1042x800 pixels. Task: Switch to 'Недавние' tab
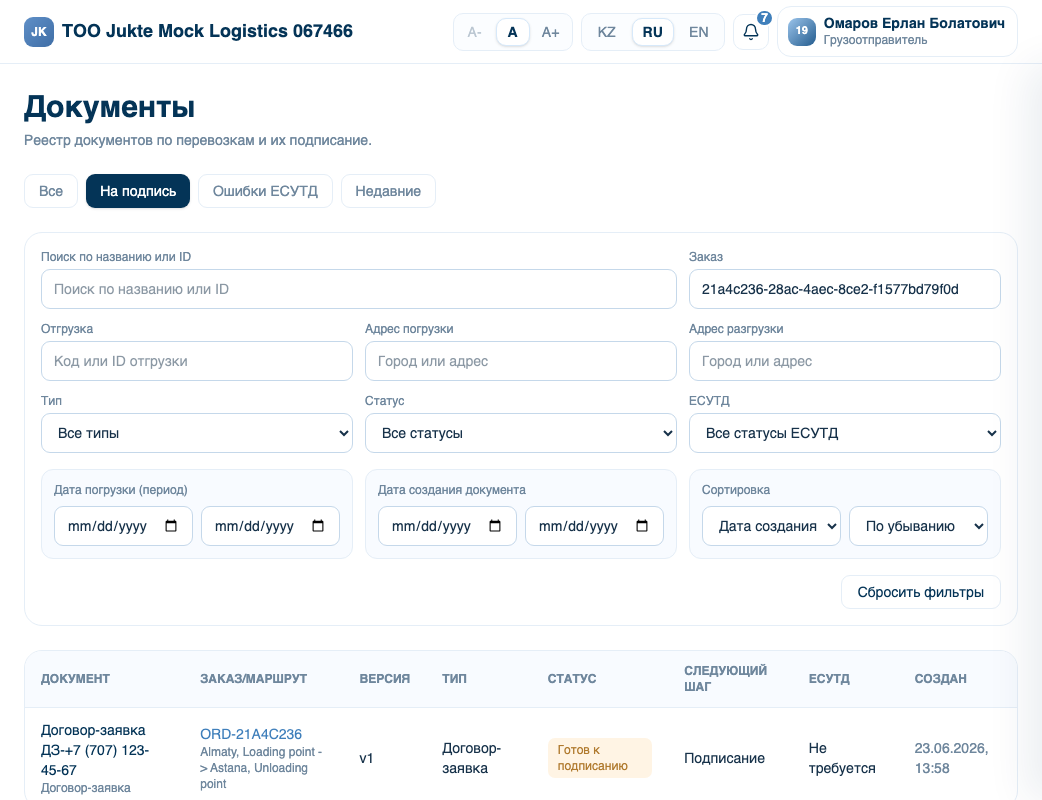click(x=388, y=191)
